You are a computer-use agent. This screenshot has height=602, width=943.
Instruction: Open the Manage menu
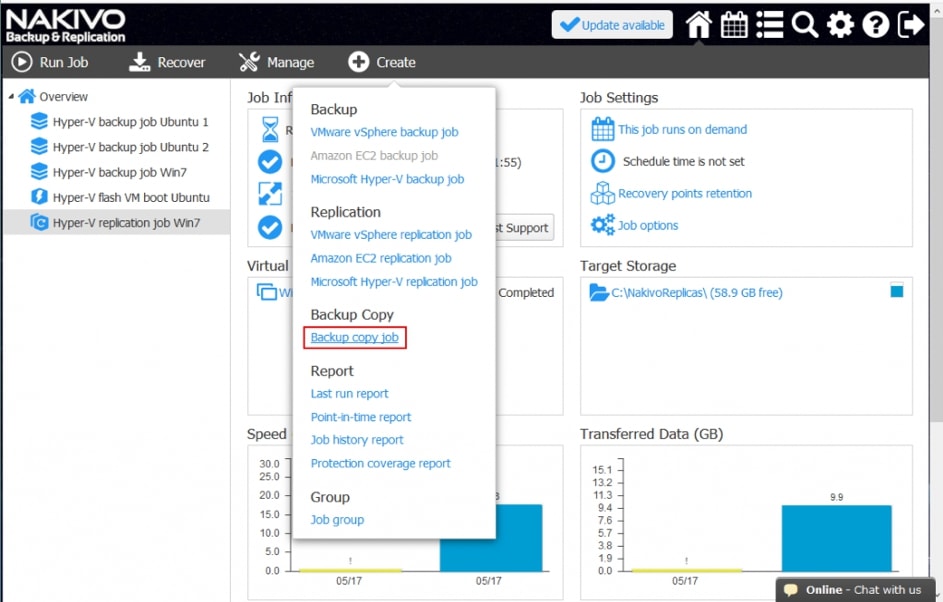[x=277, y=62]
